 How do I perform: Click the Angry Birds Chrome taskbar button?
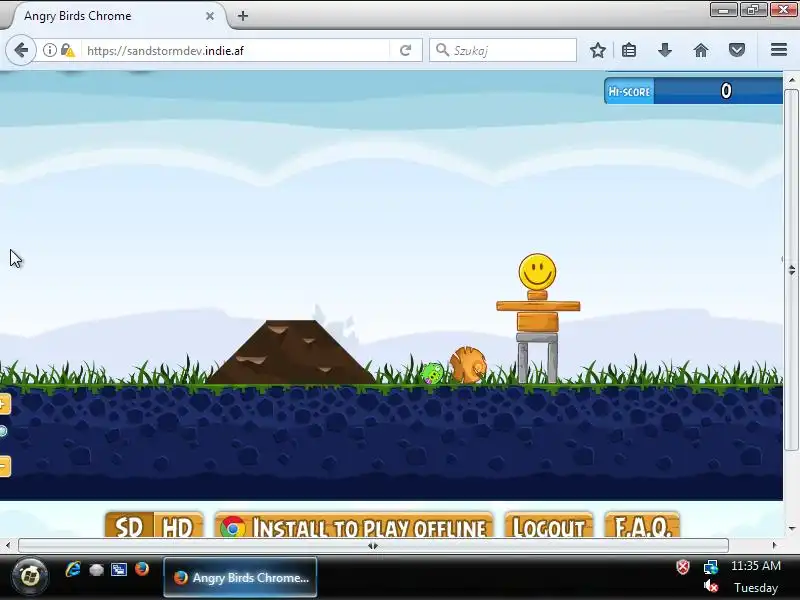[240, 578]
